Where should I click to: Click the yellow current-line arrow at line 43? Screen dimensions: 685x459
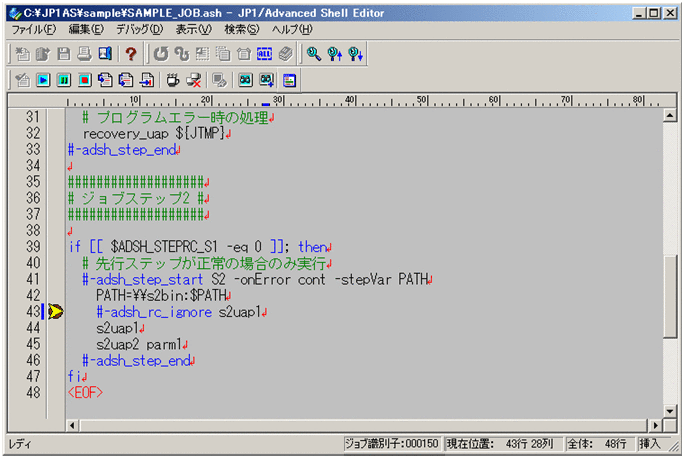55,311
